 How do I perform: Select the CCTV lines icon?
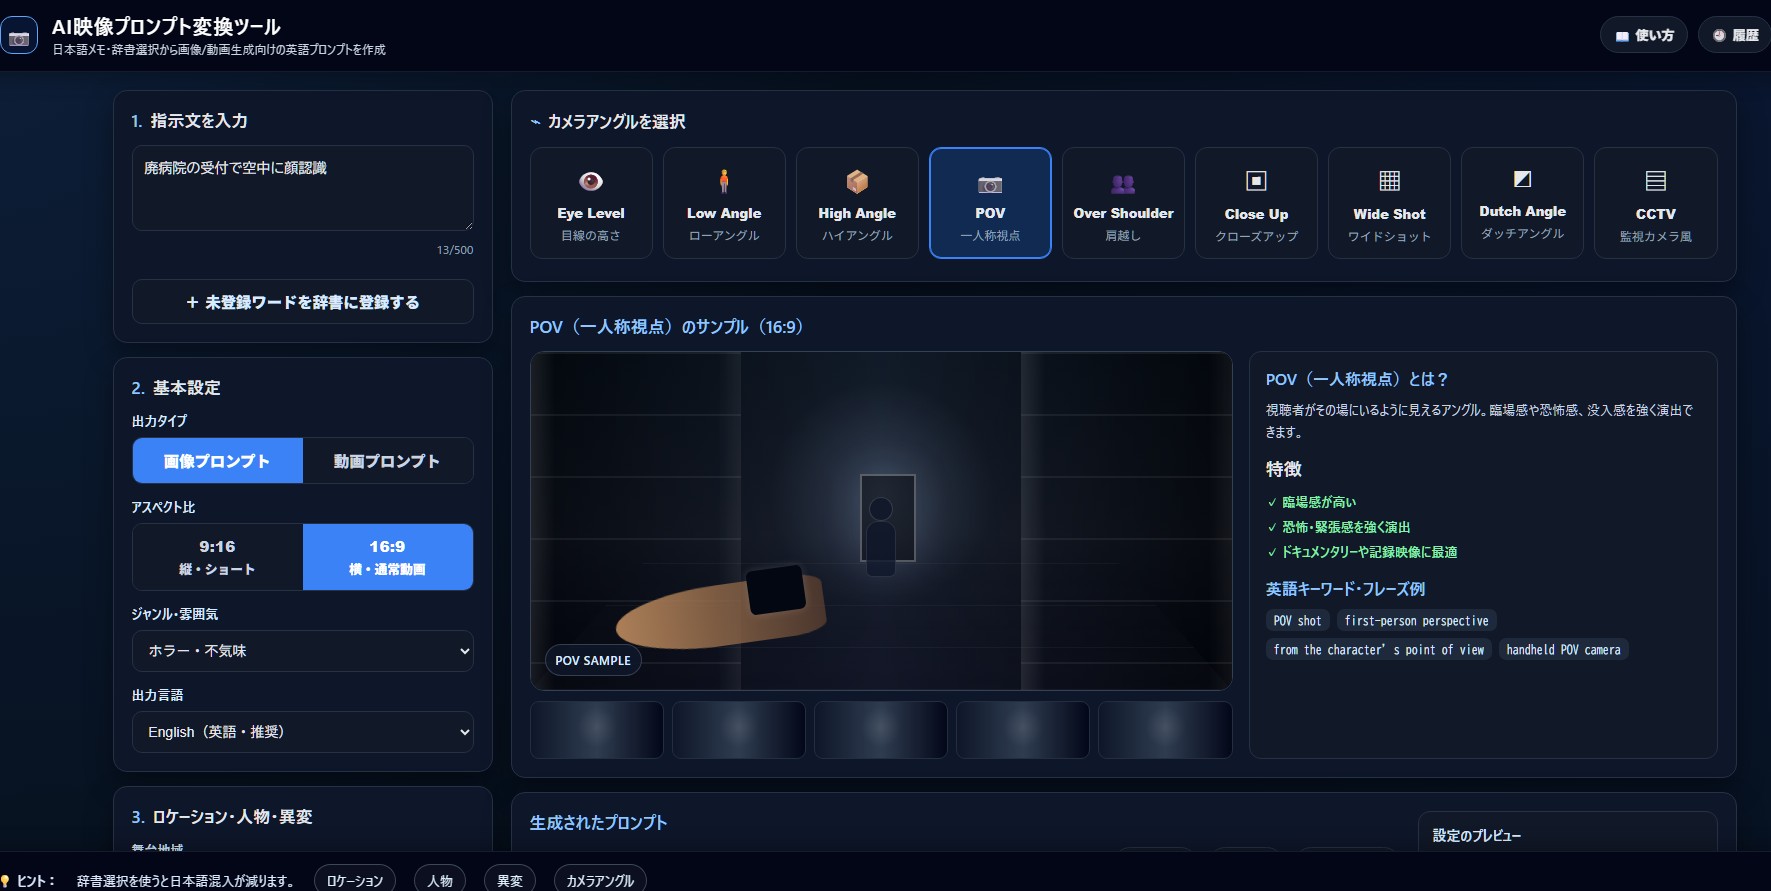tap(1656, 181)
